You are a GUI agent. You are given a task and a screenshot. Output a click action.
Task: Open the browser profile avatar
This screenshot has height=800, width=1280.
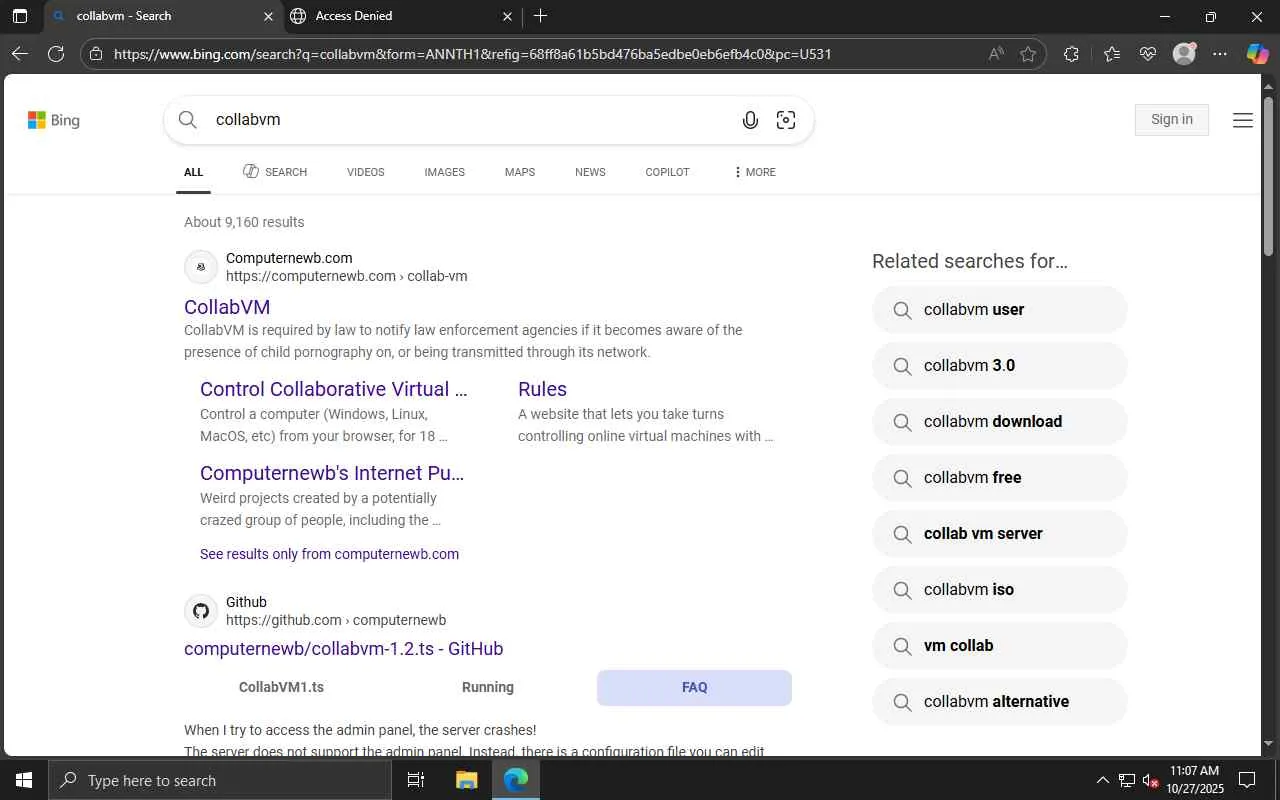coord(1184,54)
